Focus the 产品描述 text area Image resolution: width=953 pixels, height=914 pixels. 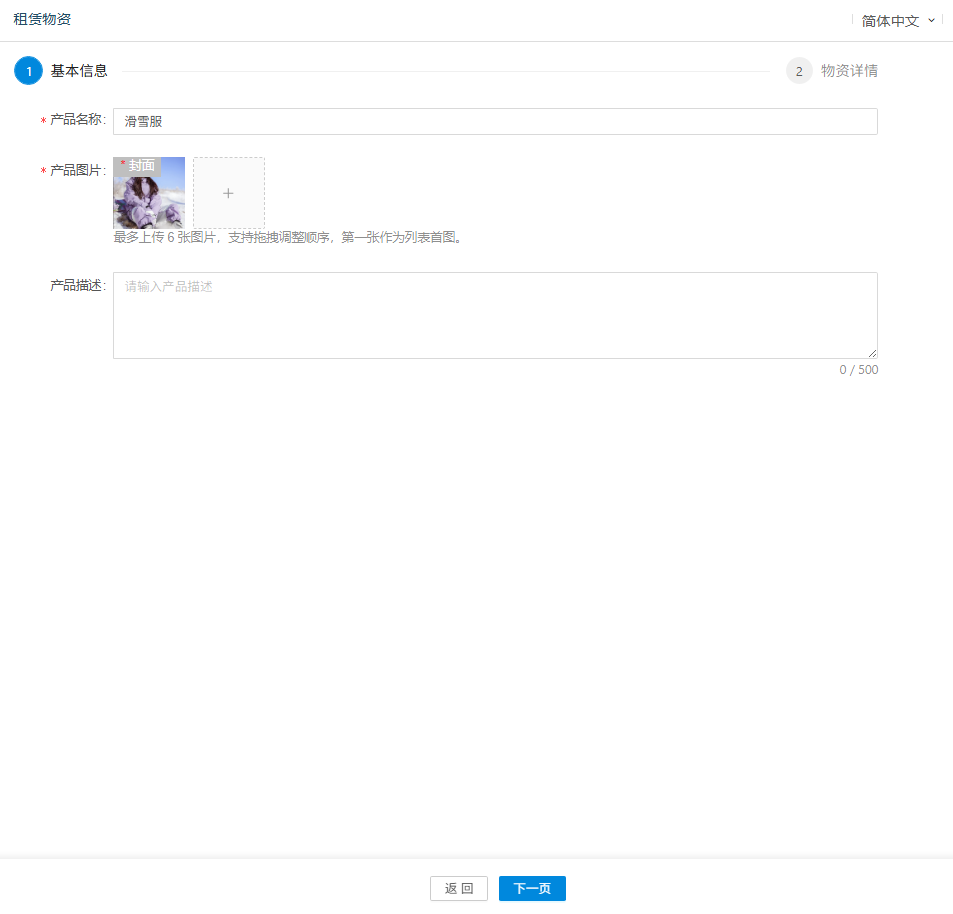pyautogui.click(x=495, y=315)
